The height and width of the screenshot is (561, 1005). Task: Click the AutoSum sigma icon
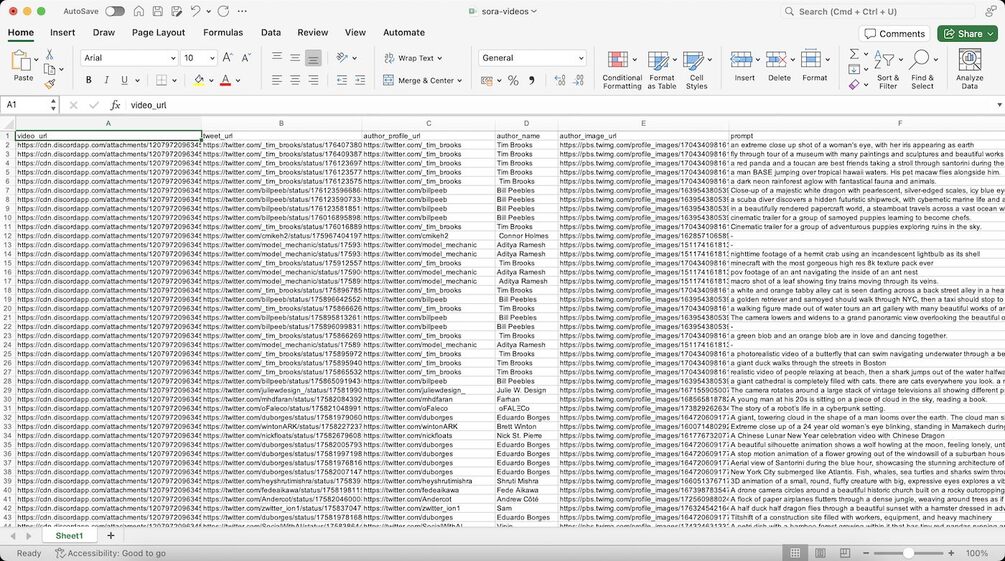click(854, 54)
